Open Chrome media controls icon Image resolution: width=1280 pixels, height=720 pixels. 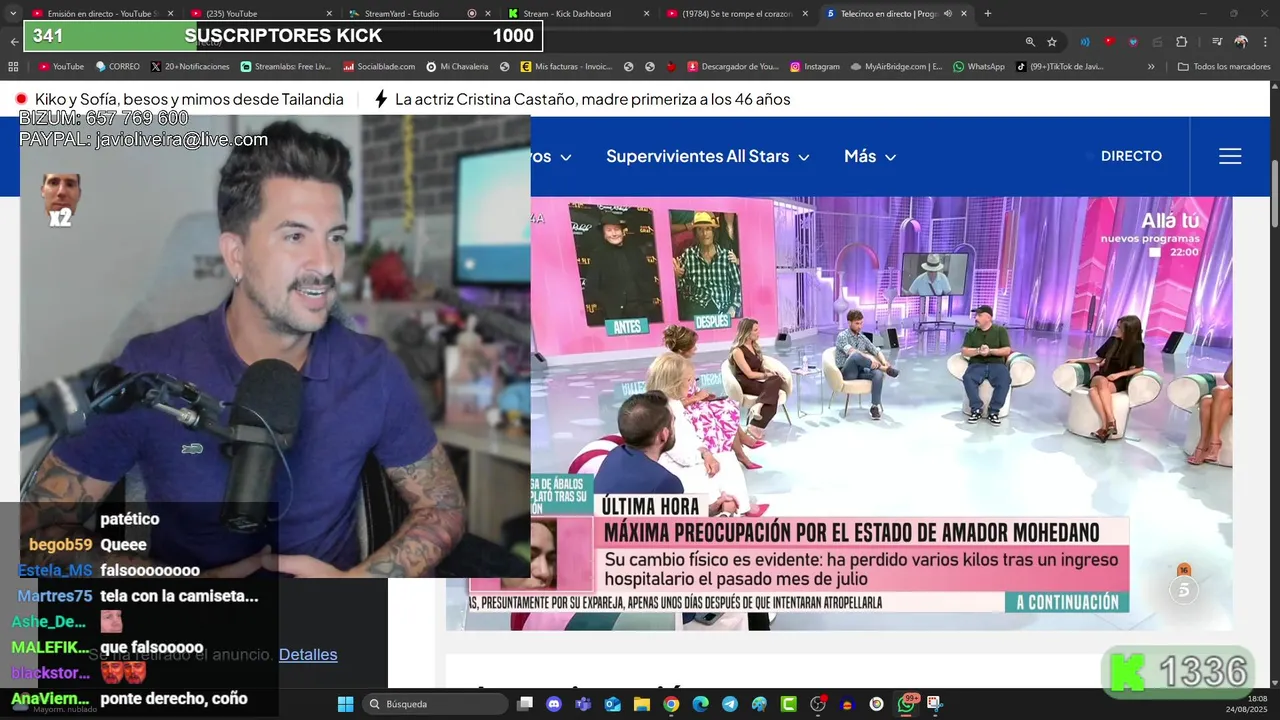pyautogui.click(x=1217, y=42)
